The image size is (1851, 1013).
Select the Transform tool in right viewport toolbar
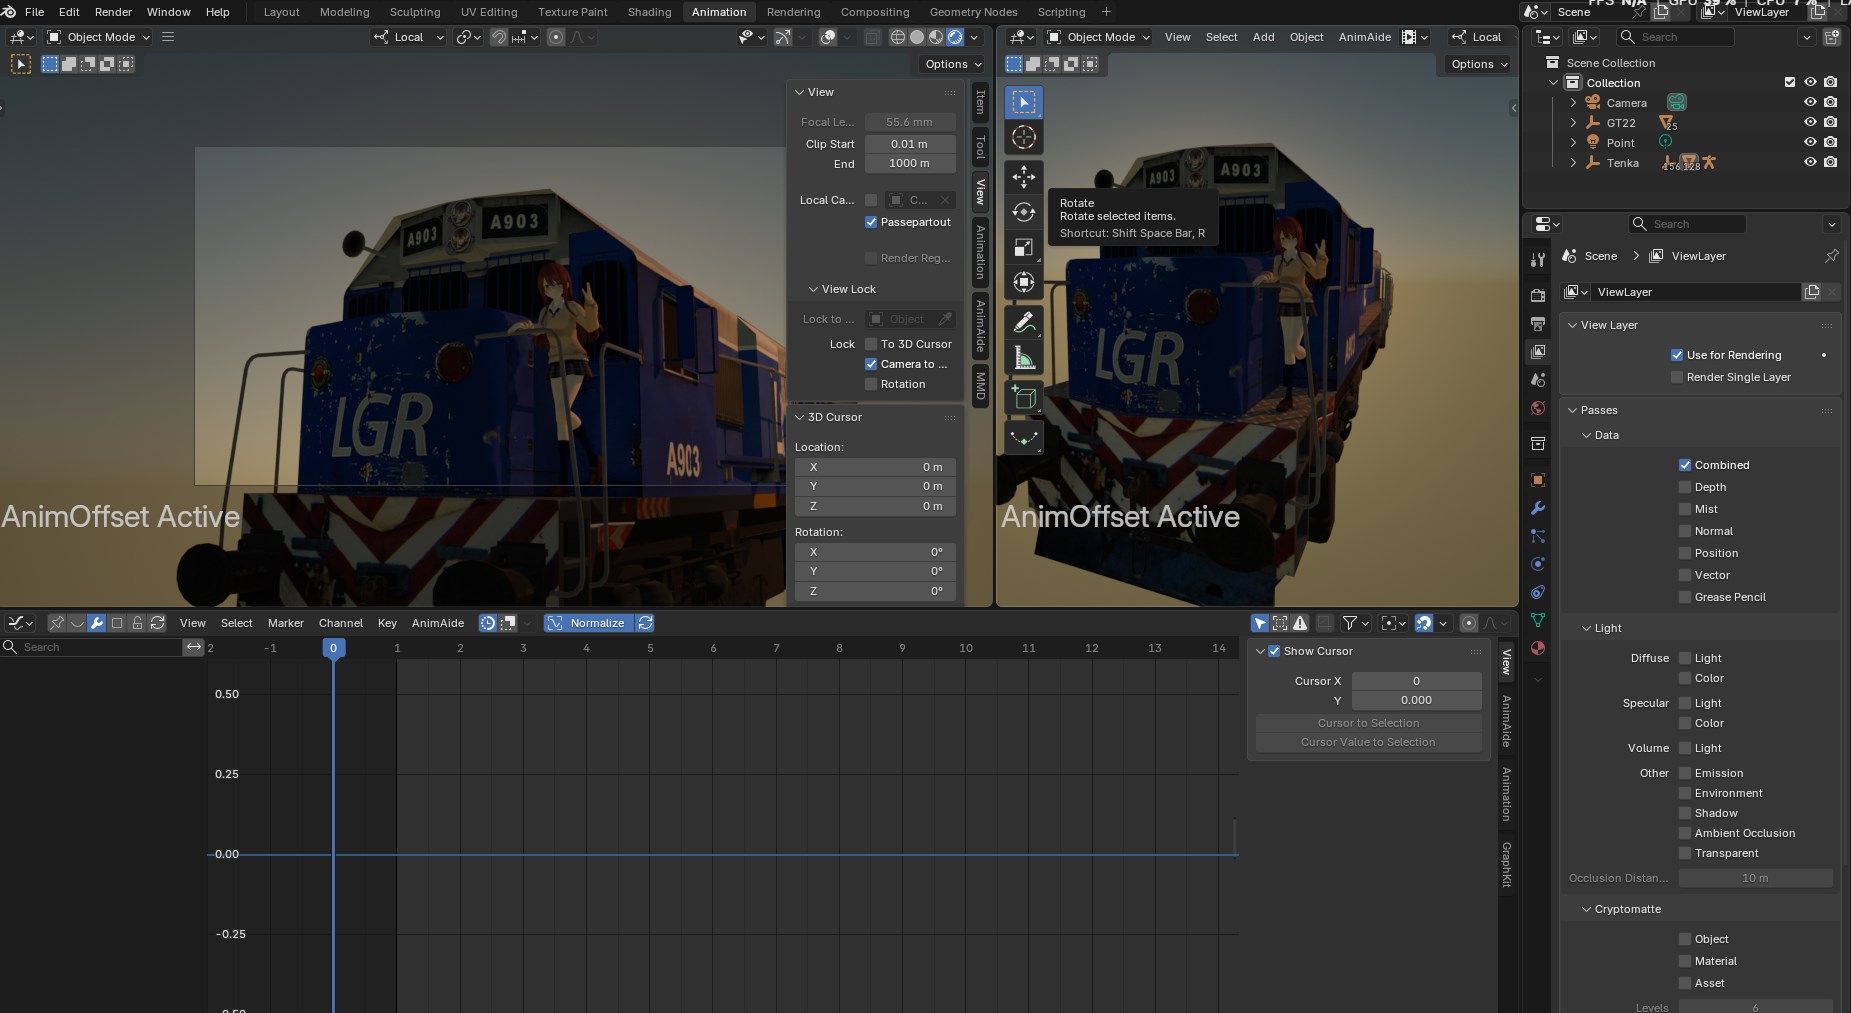(x=1023, y=282)
